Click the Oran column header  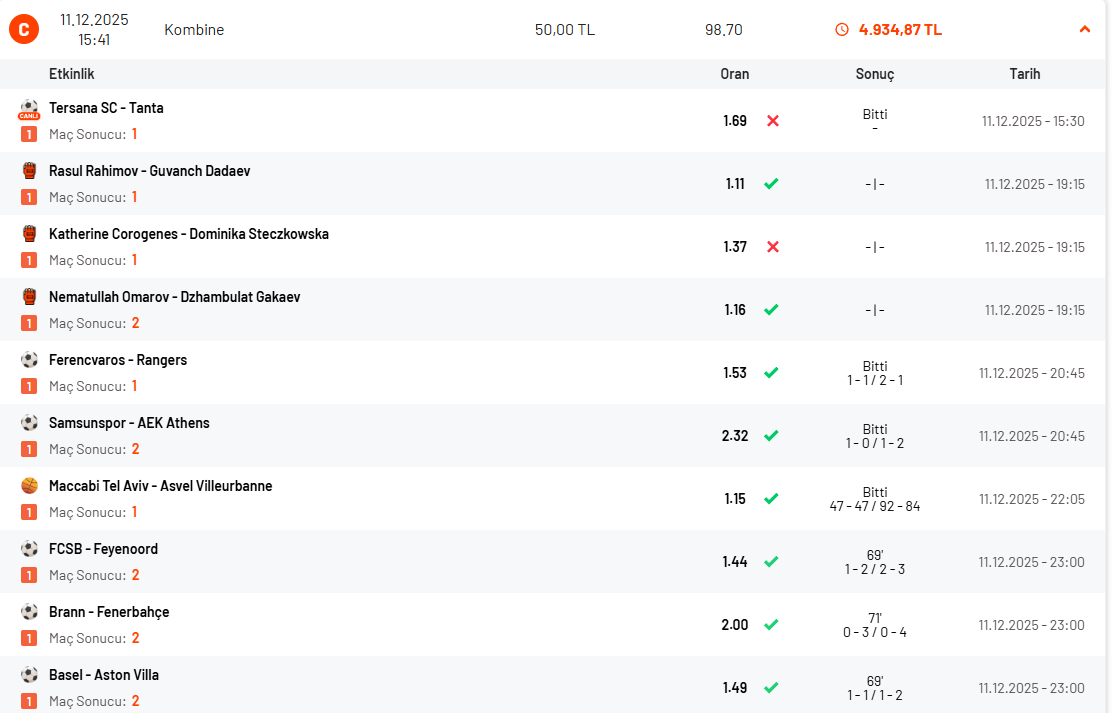click(x=735, y=74)
